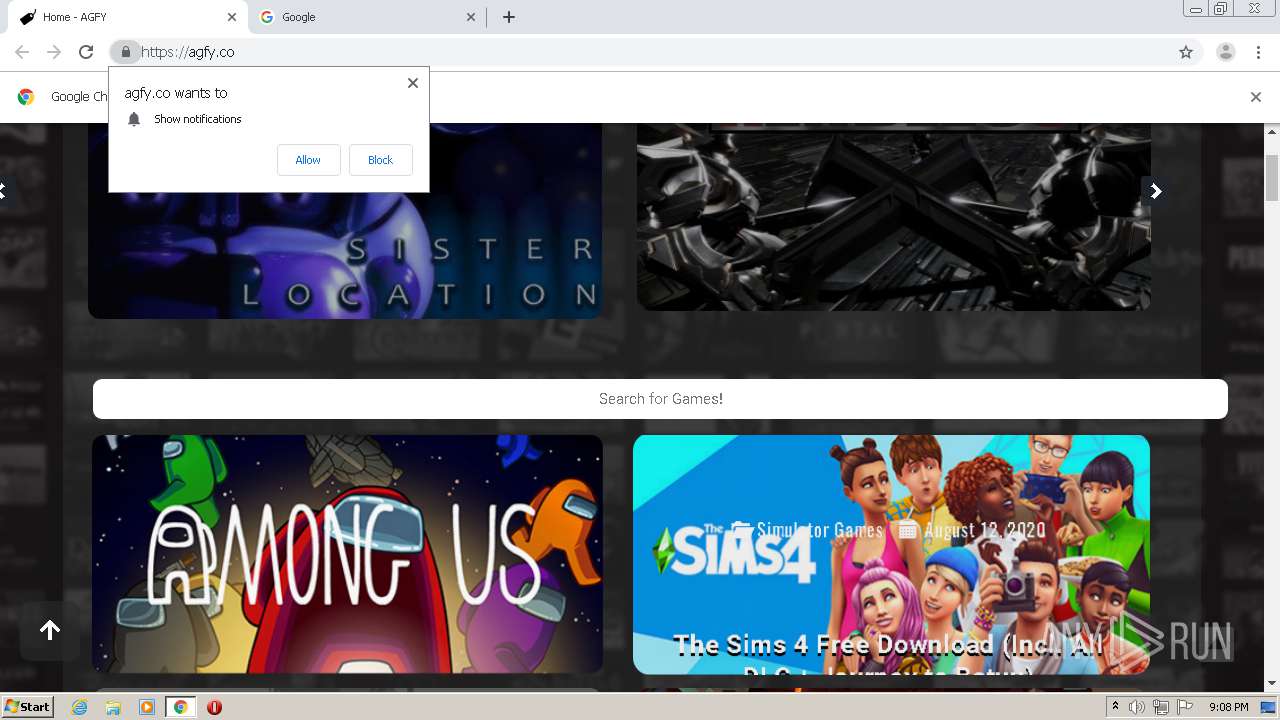This screenshot has height=720, width=1280.
Task: Click the page vertical scrollbar thumb
Action: click(x=1272, y=178)
